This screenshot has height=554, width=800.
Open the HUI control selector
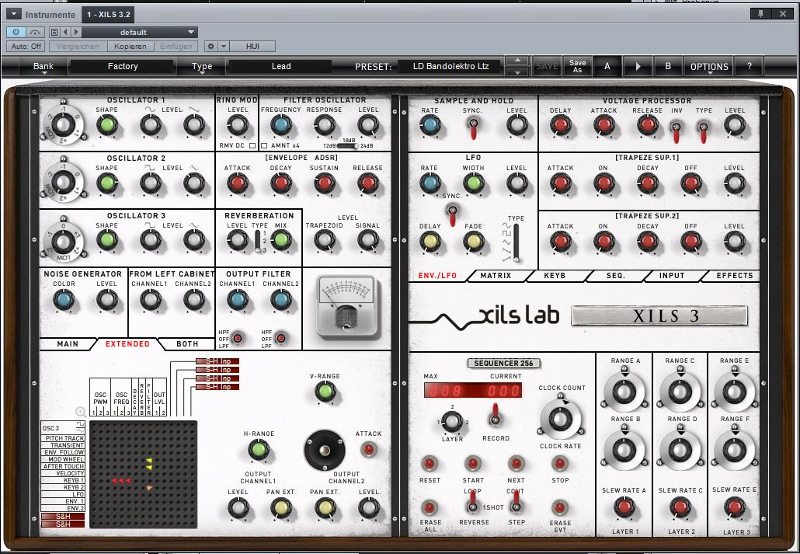coord(253,46)
